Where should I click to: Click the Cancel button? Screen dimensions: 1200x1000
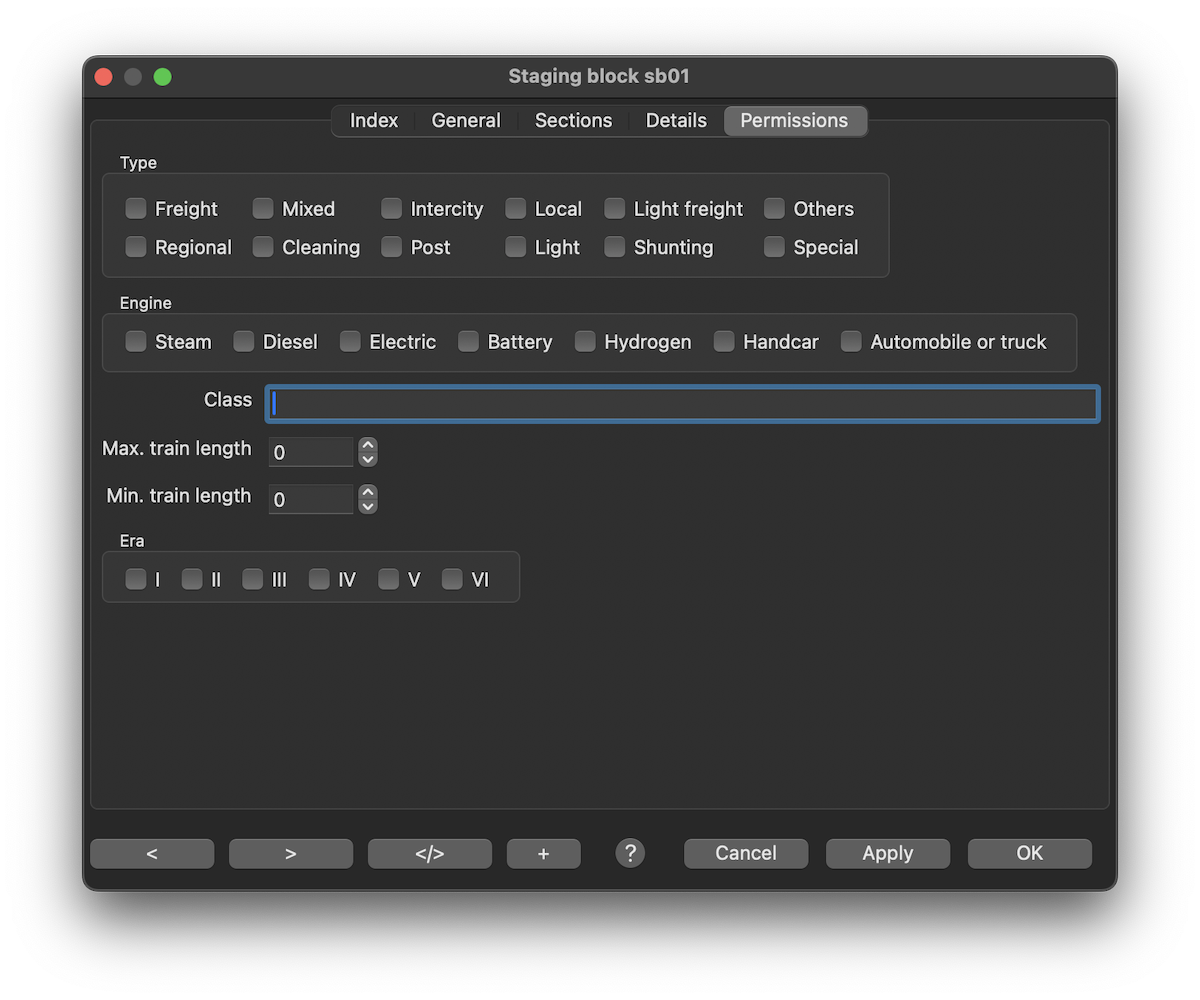click(746, 853)
